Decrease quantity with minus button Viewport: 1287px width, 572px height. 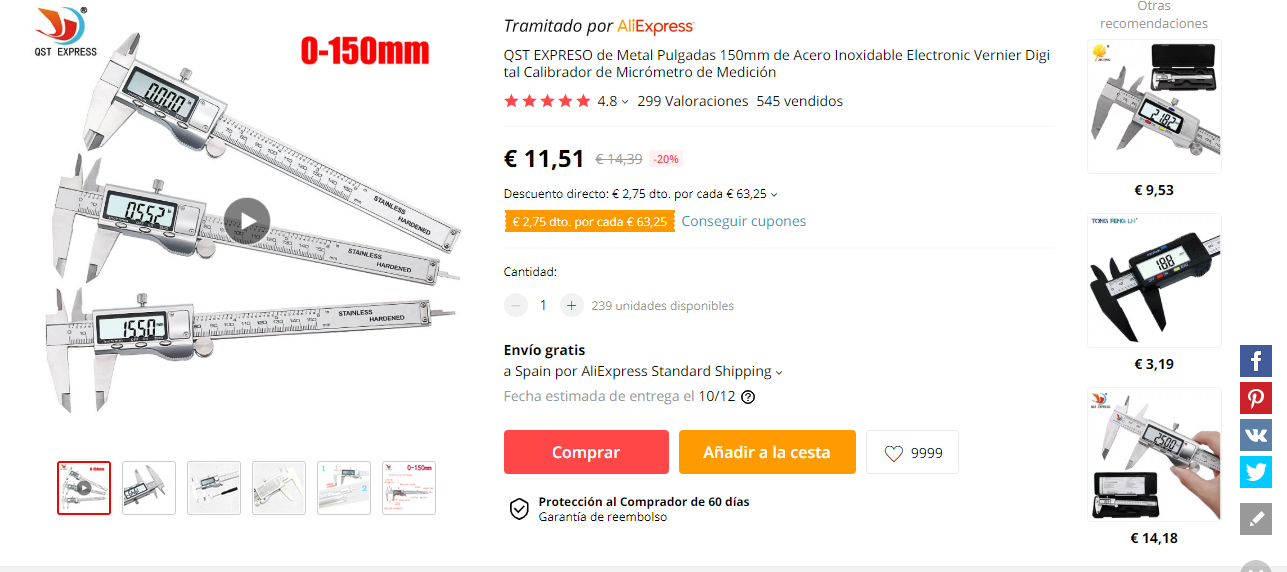[x=516, y=305]
